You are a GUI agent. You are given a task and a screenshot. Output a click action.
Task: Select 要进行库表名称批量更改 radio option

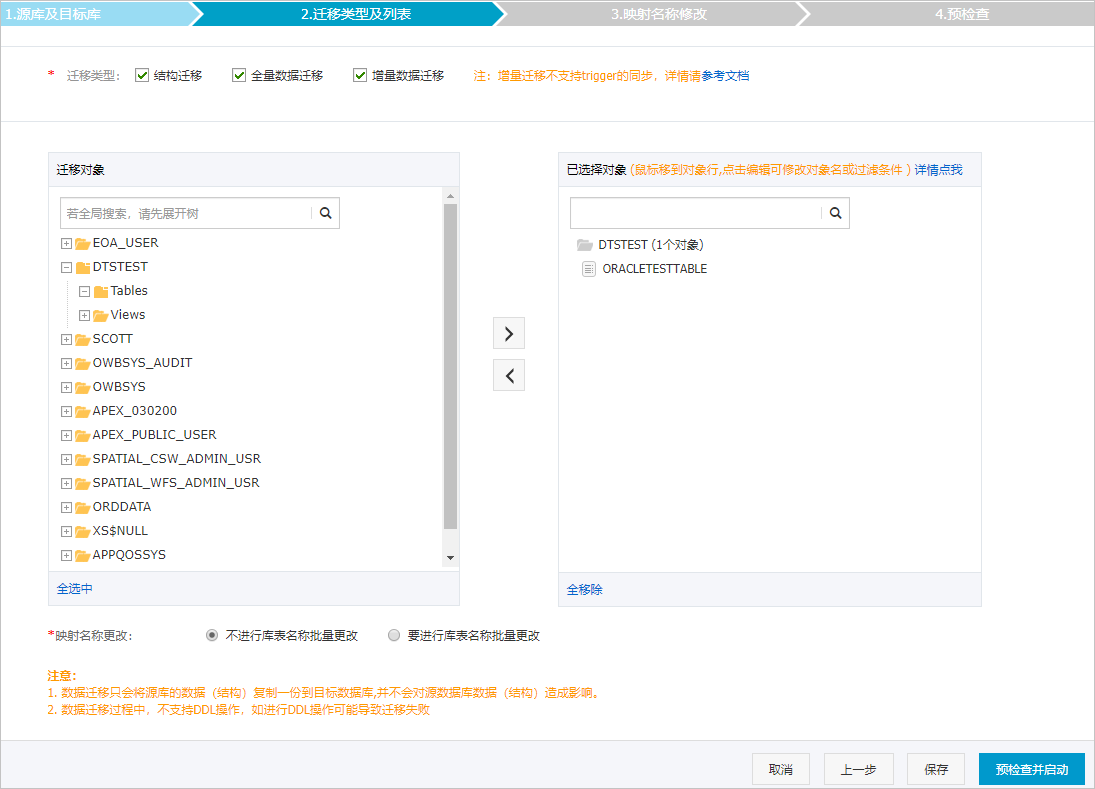[394, 635]
